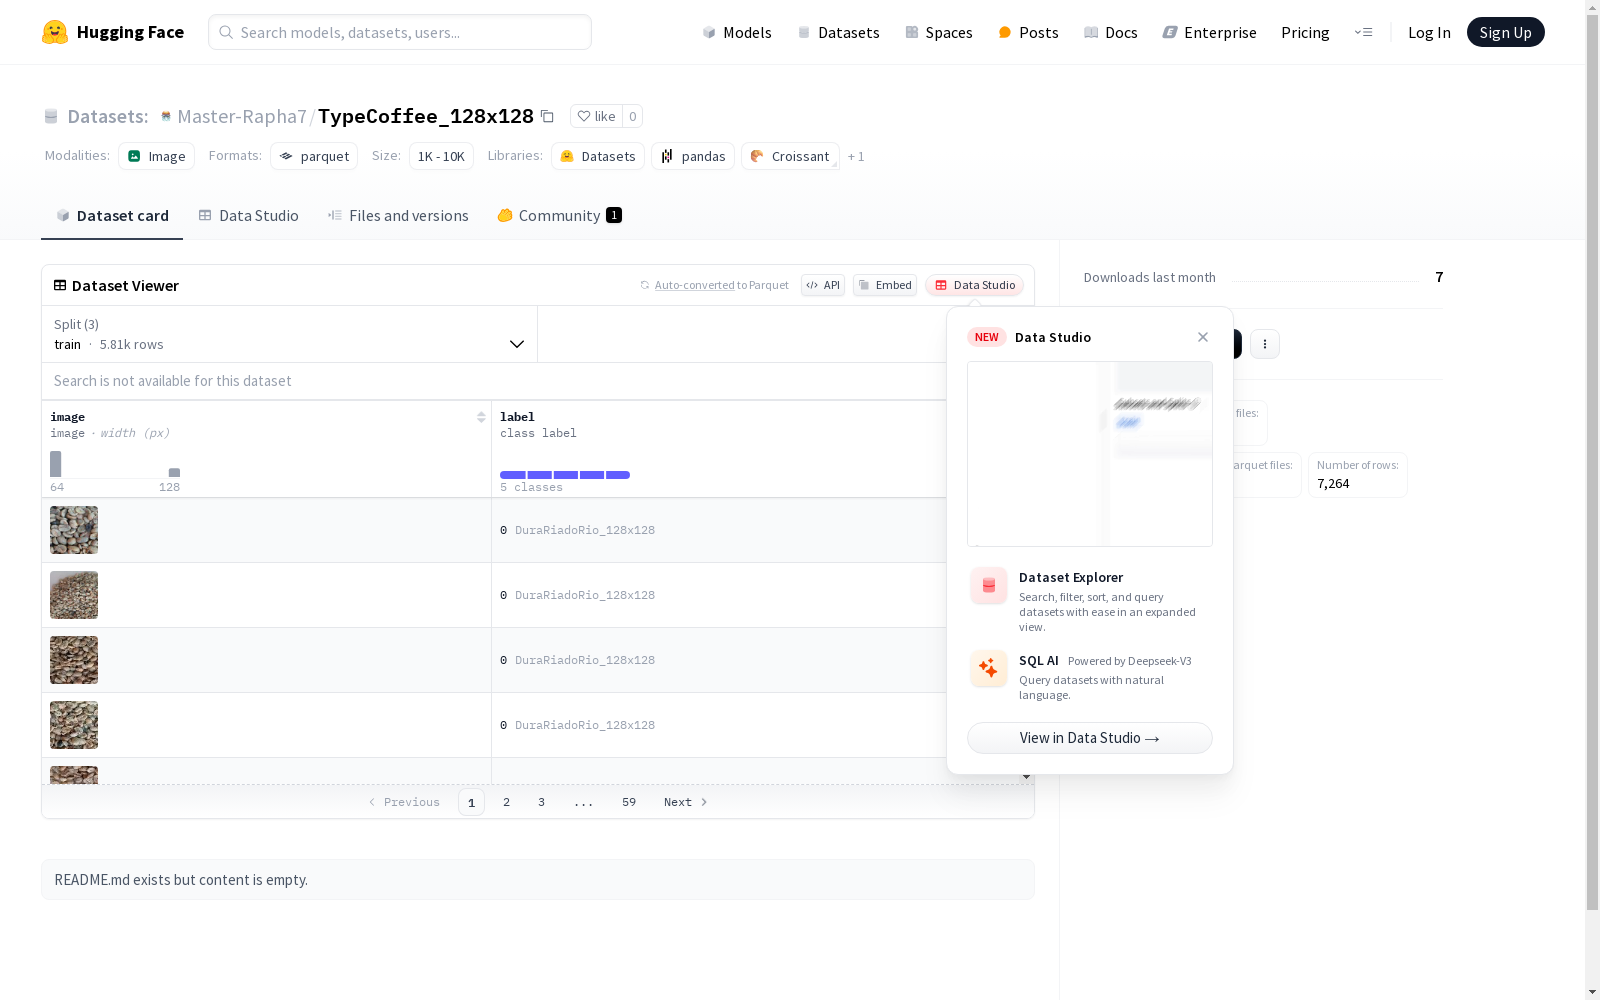Click the Data Studio viewer button

point(975,285)
